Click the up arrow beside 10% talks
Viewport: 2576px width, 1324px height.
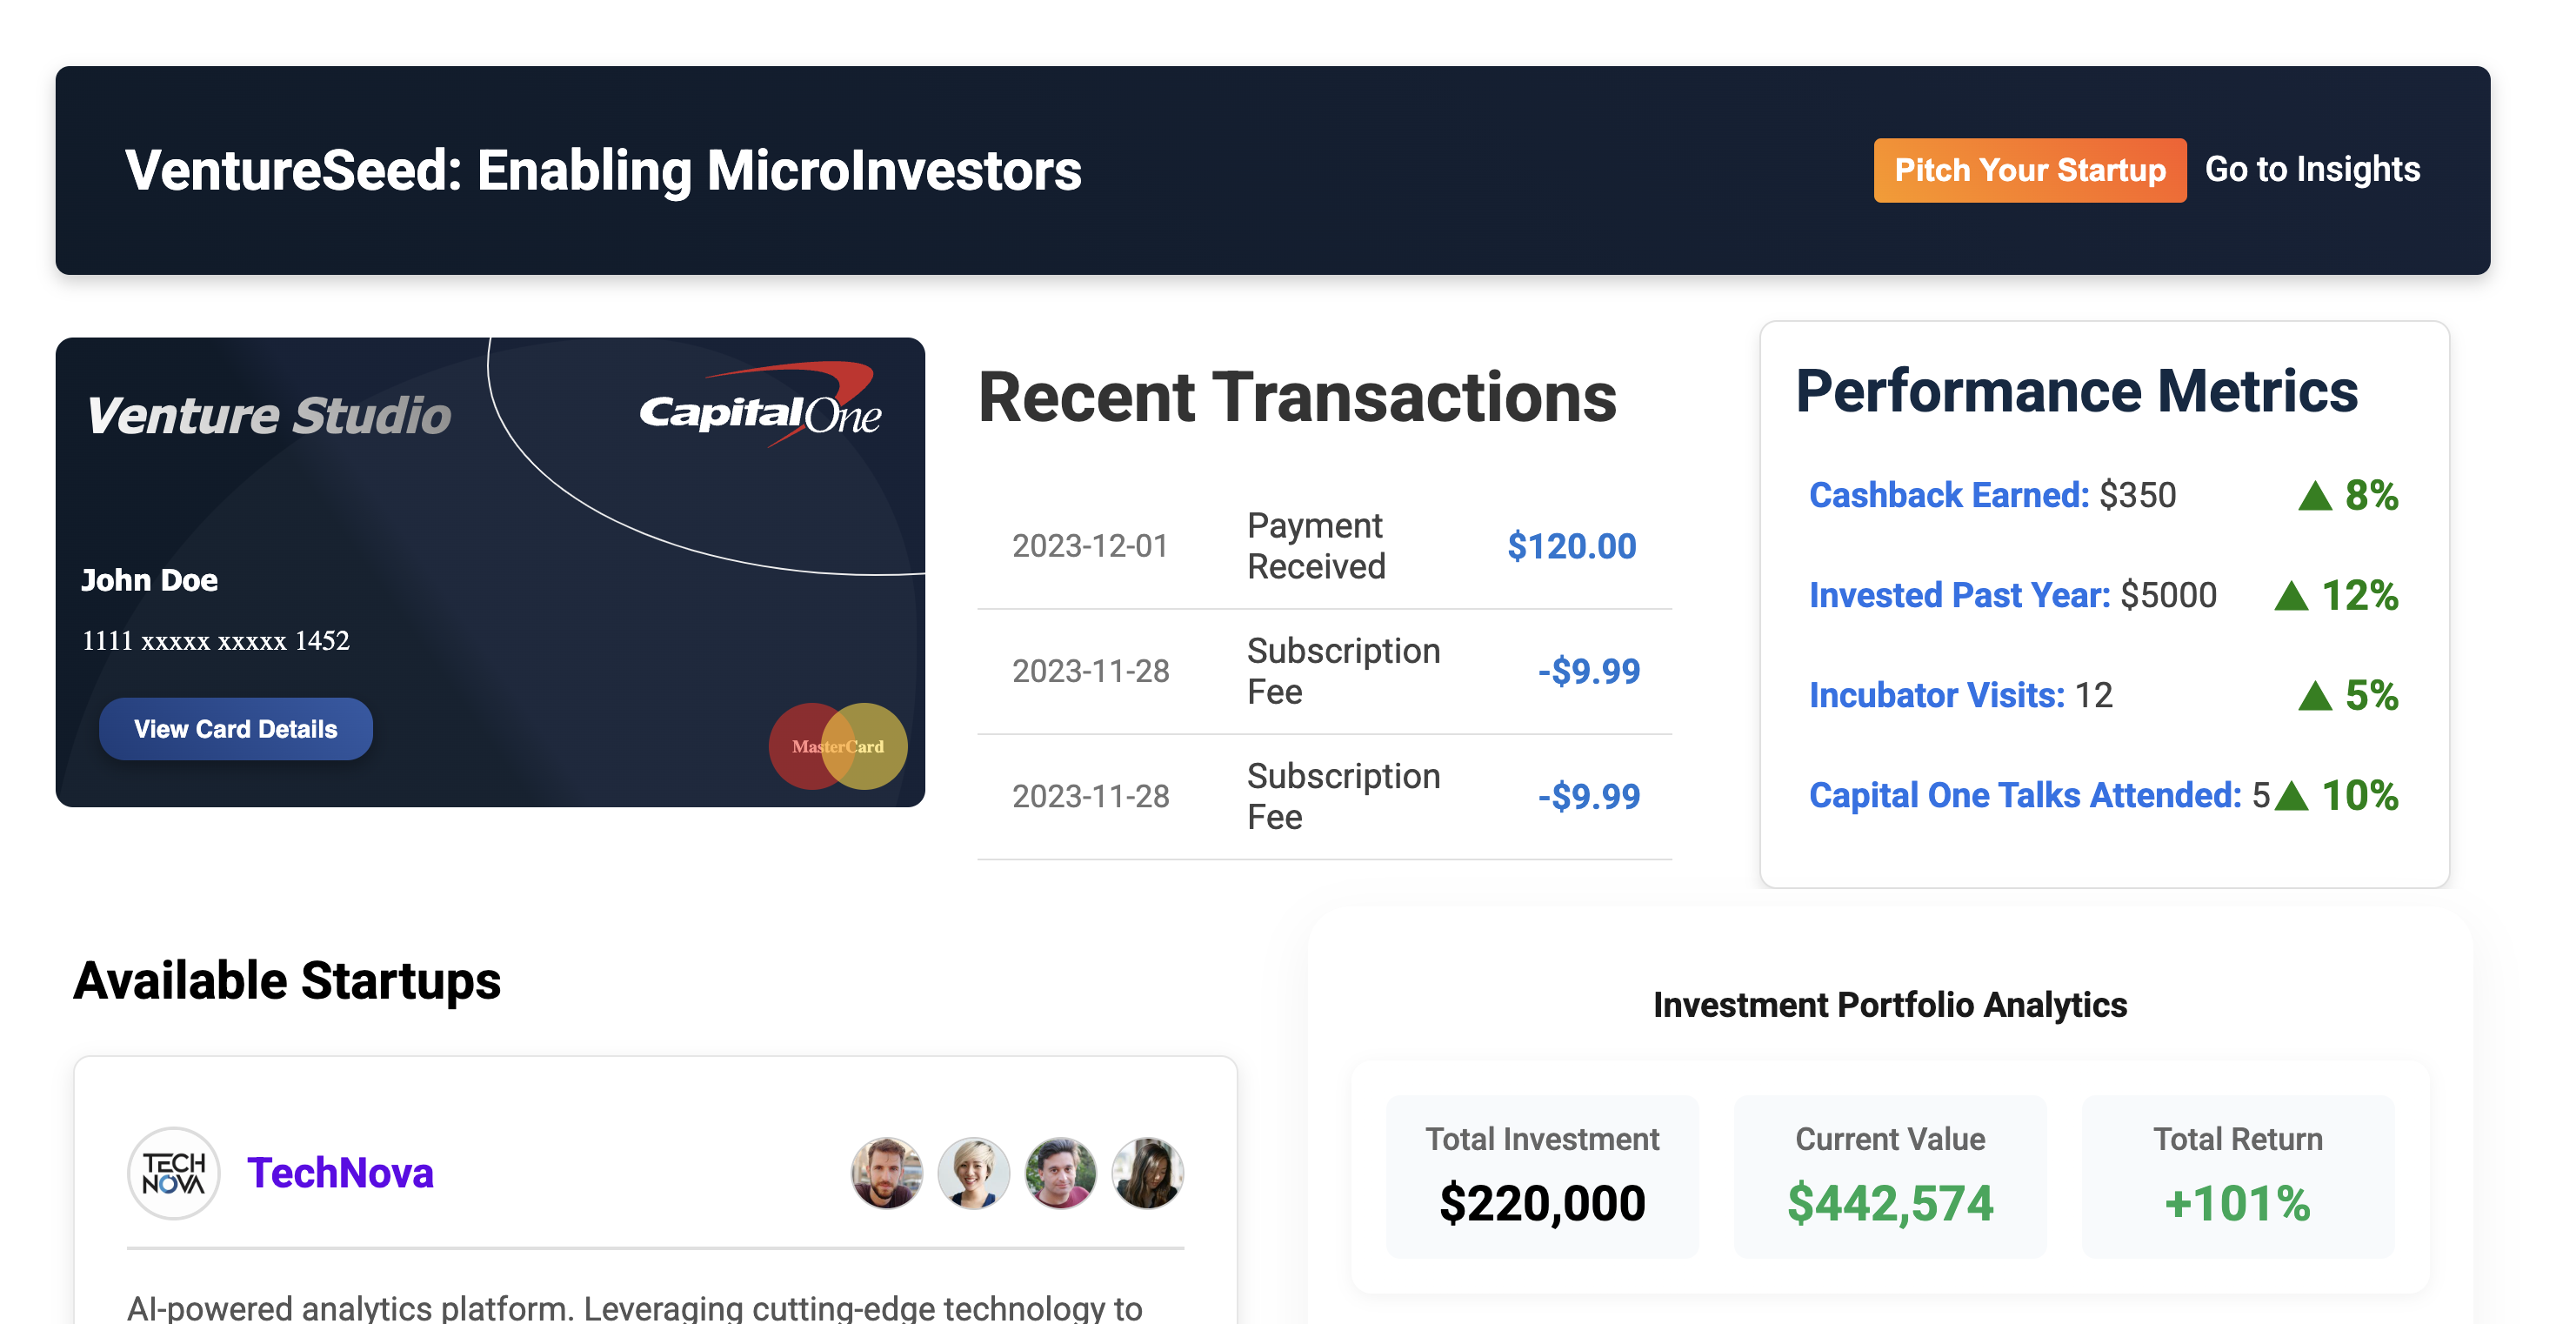pos(2291,796)
